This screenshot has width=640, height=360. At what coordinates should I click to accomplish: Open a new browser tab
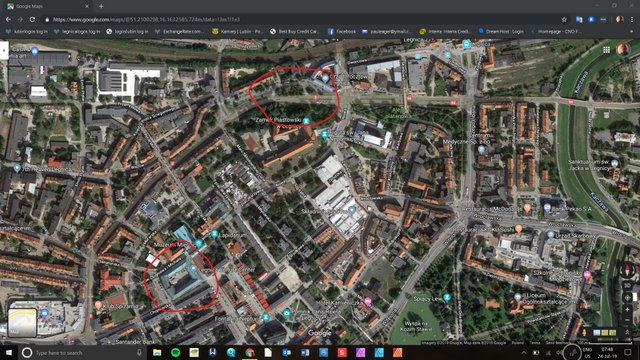coord(101,6)
